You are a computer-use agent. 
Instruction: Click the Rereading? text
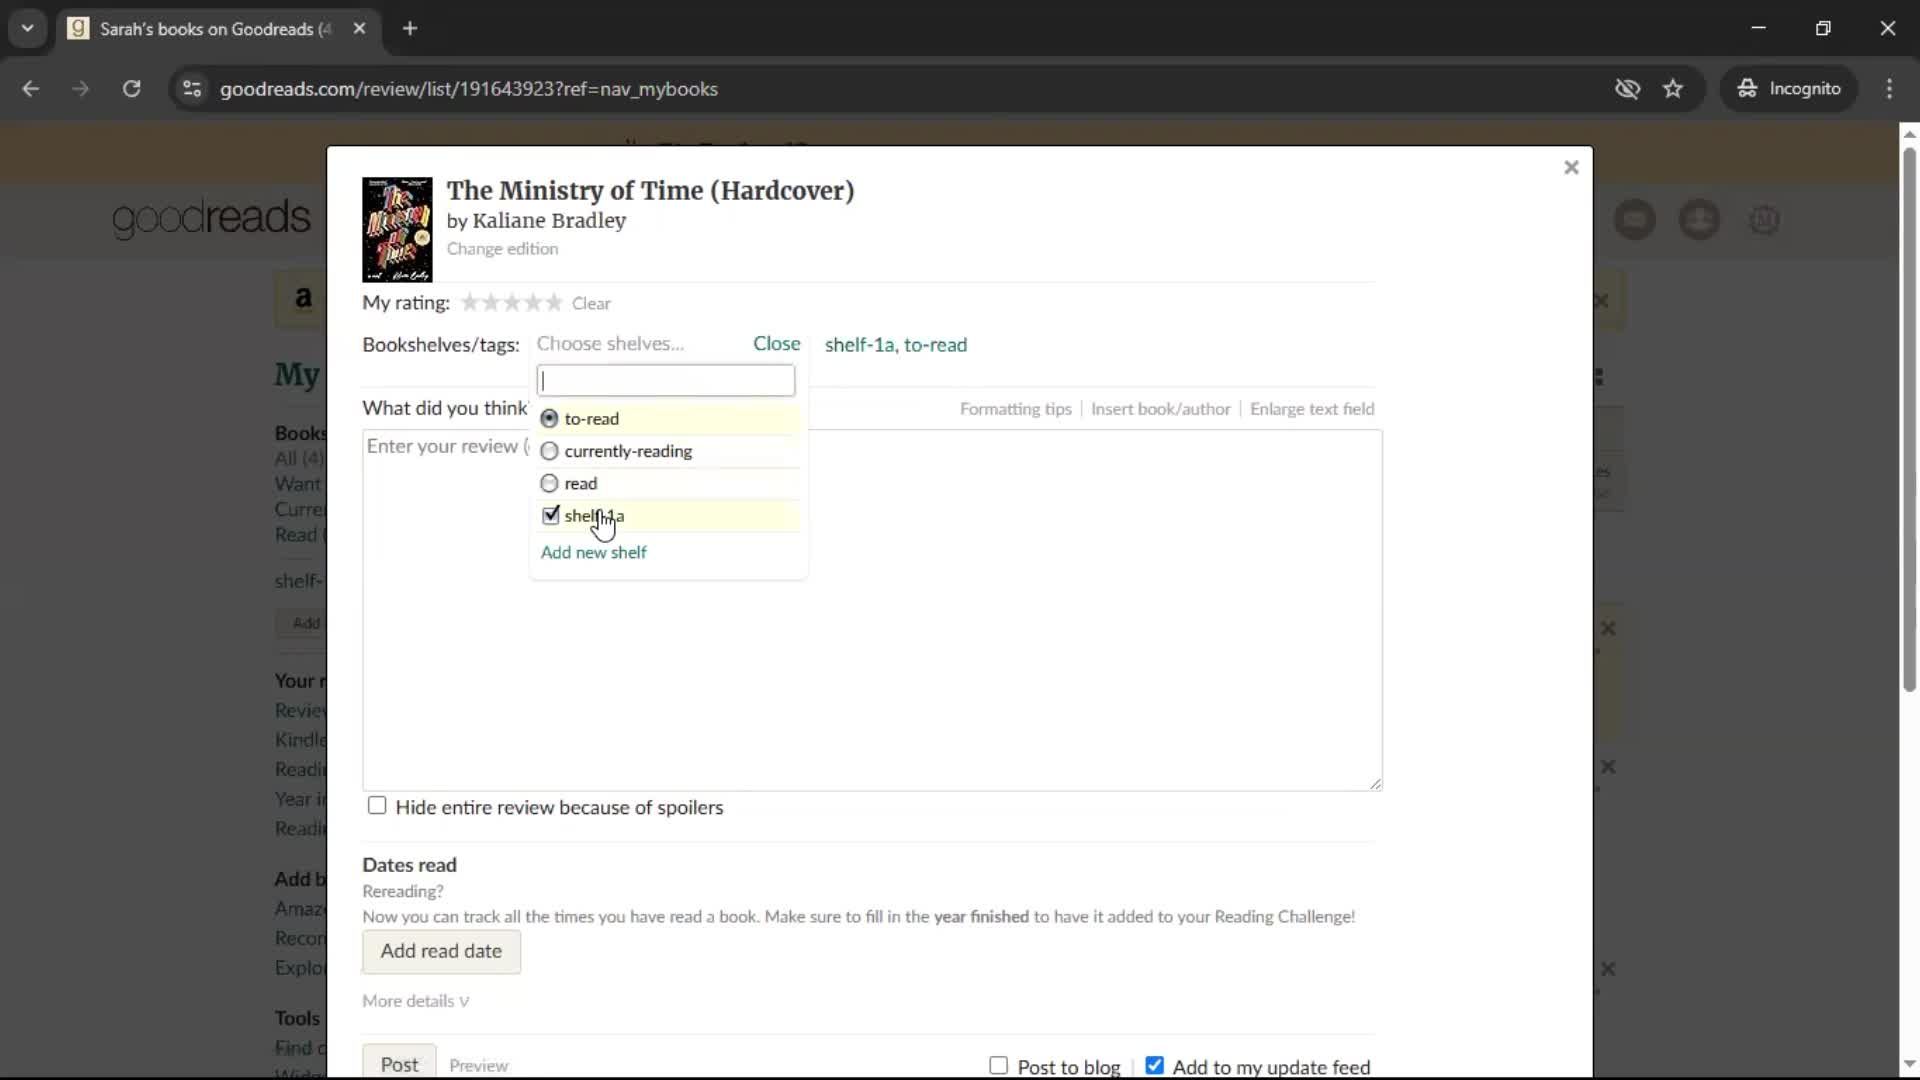click(403, 892)
